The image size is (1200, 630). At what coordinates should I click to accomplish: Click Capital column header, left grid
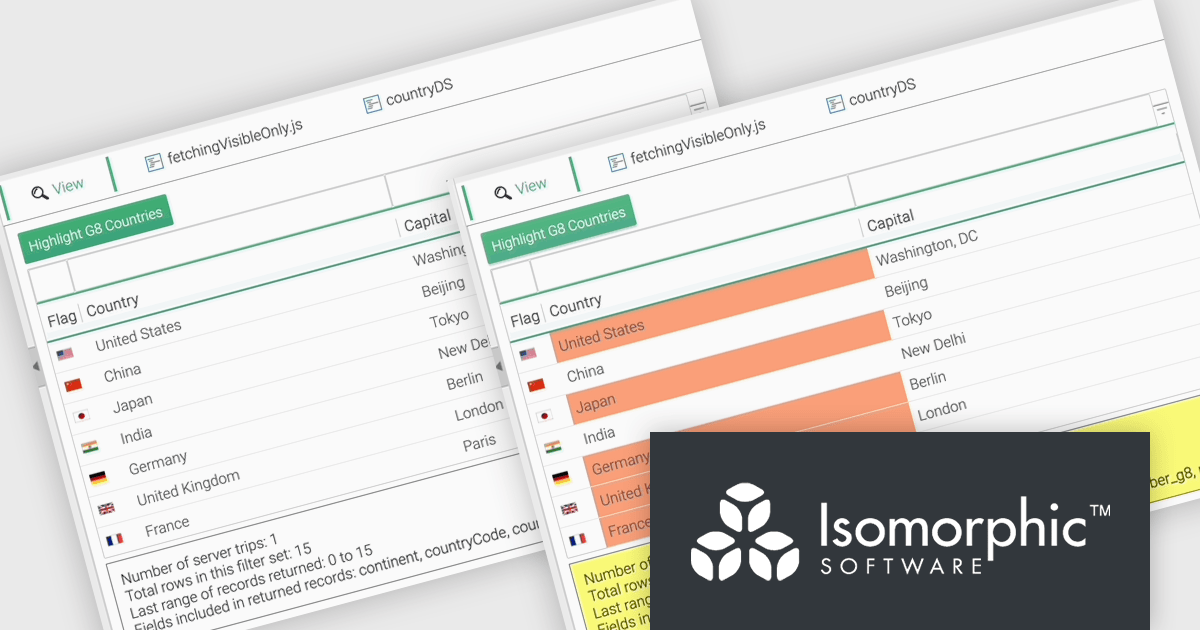click(427, 223)
